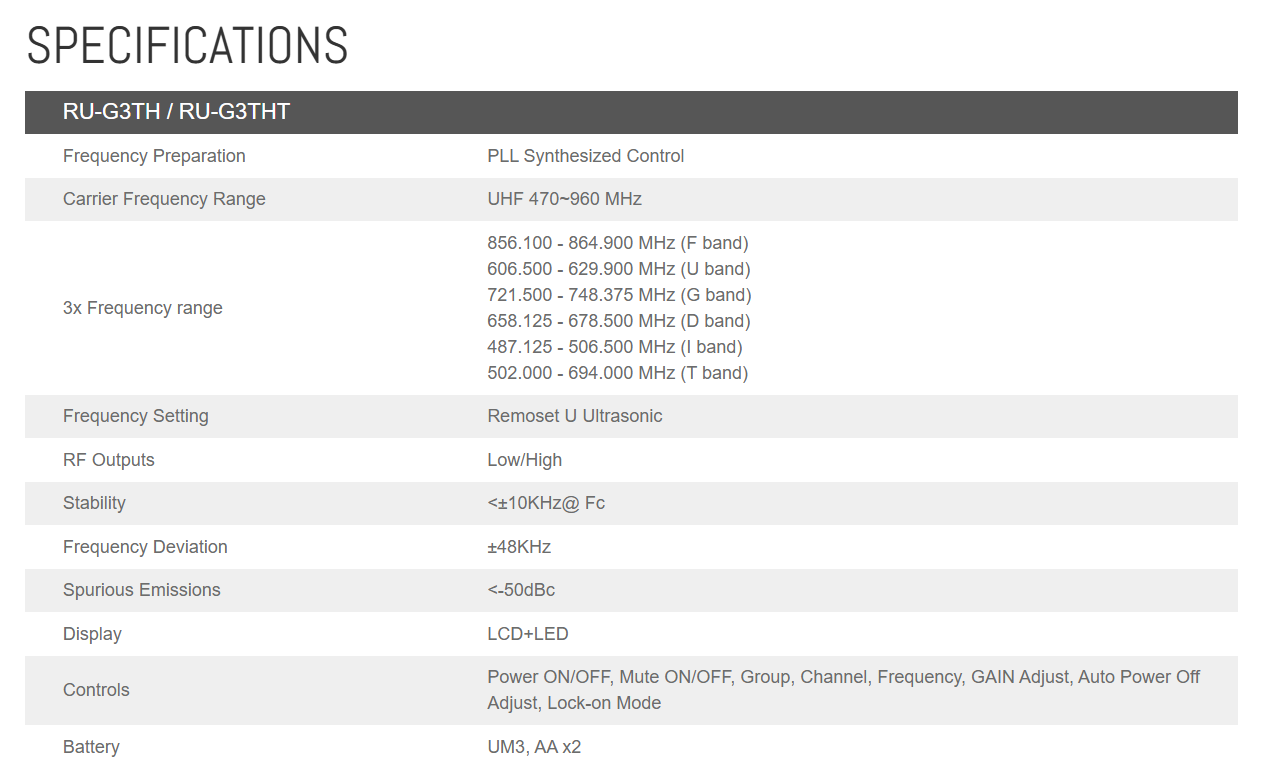Select the G band frequency line
Screen dimensions: 1269x767
pyautogui.click(x=619, y=295)
